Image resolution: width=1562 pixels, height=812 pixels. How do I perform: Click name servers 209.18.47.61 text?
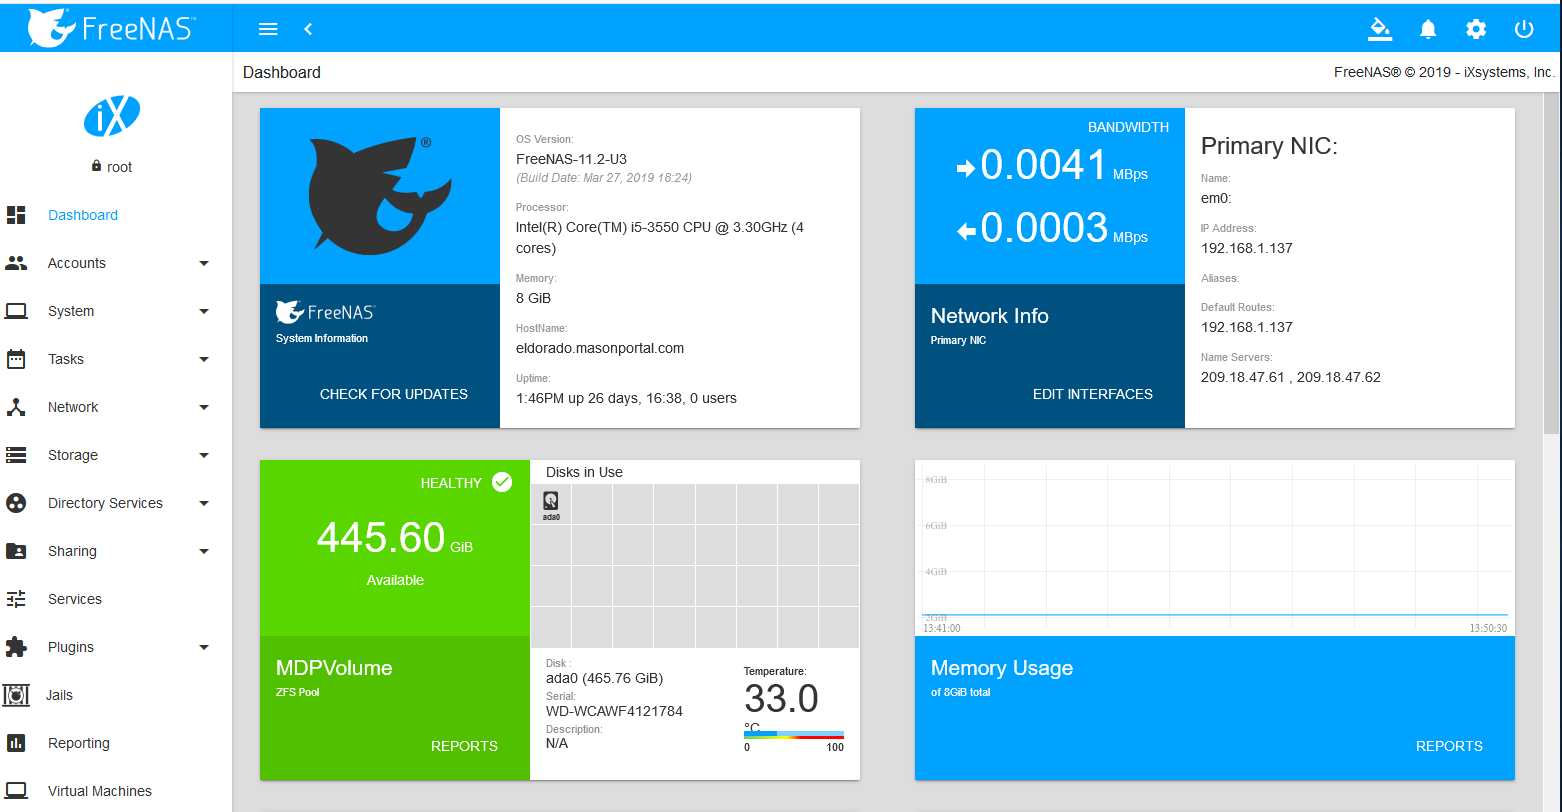tap(1291, 377)
